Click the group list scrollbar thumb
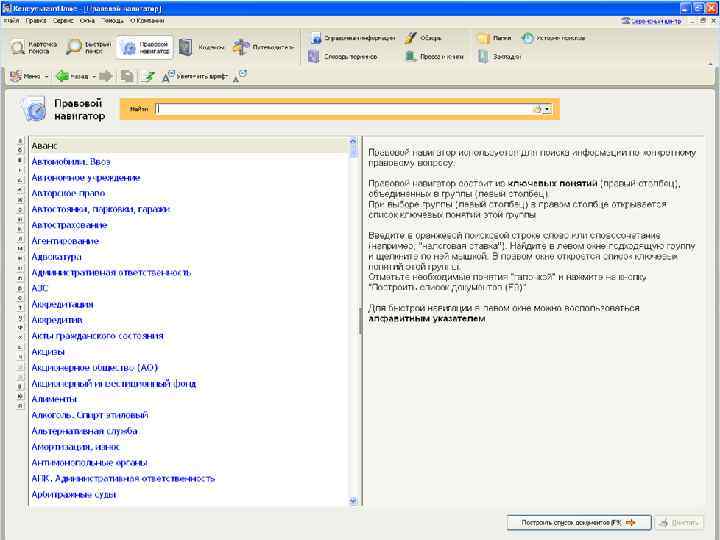The width and height of the screenshot is (720, 540). 353,152
